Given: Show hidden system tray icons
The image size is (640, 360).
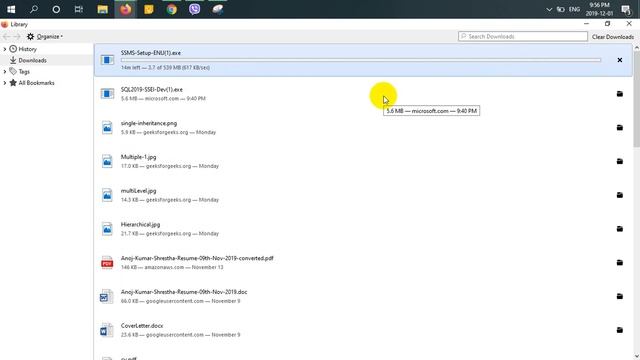Looking at the screenshot, I should point(549,9).
